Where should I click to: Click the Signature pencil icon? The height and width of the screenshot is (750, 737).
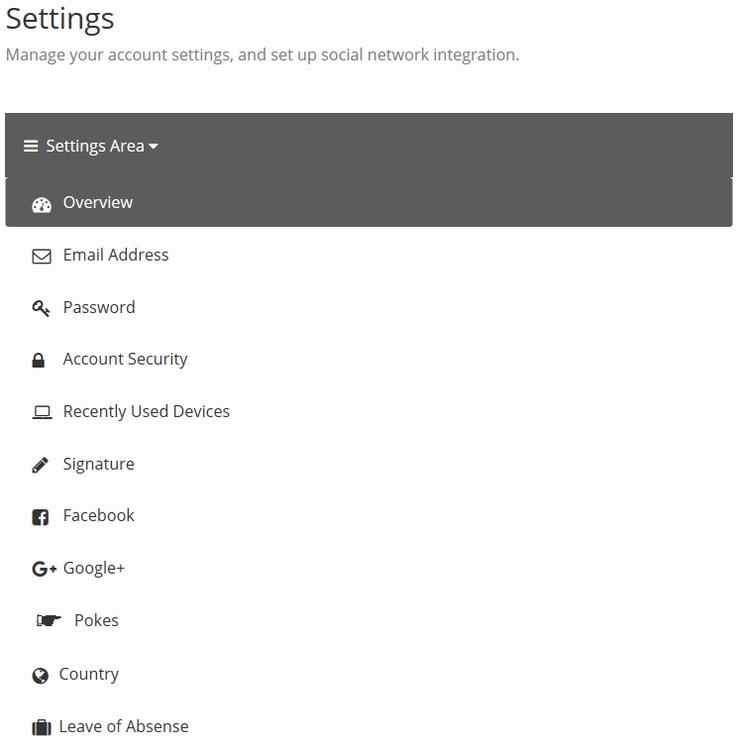pos(40,464)
